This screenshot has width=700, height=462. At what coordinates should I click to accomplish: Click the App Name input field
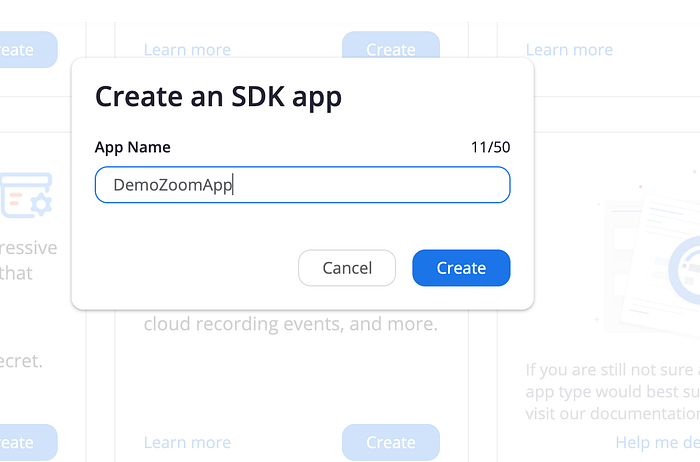(x=302, y=185)
